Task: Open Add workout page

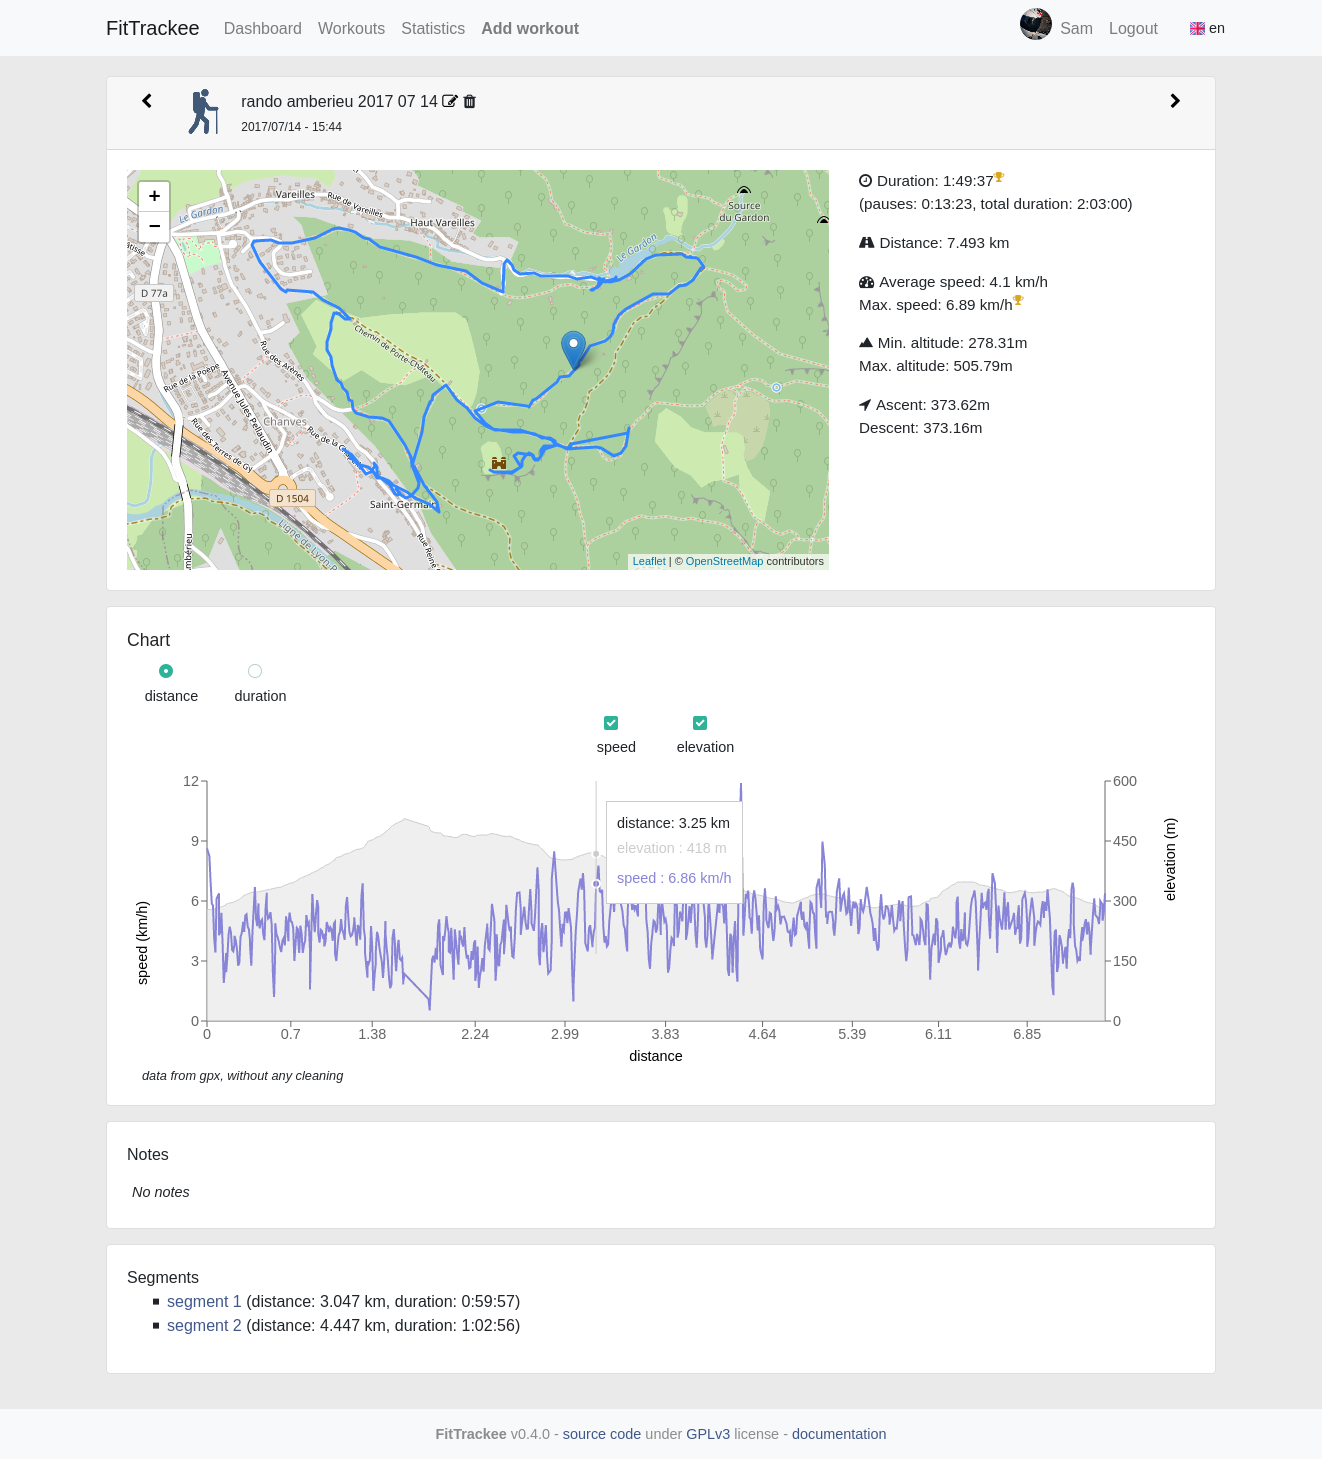Action: point(530,29)
